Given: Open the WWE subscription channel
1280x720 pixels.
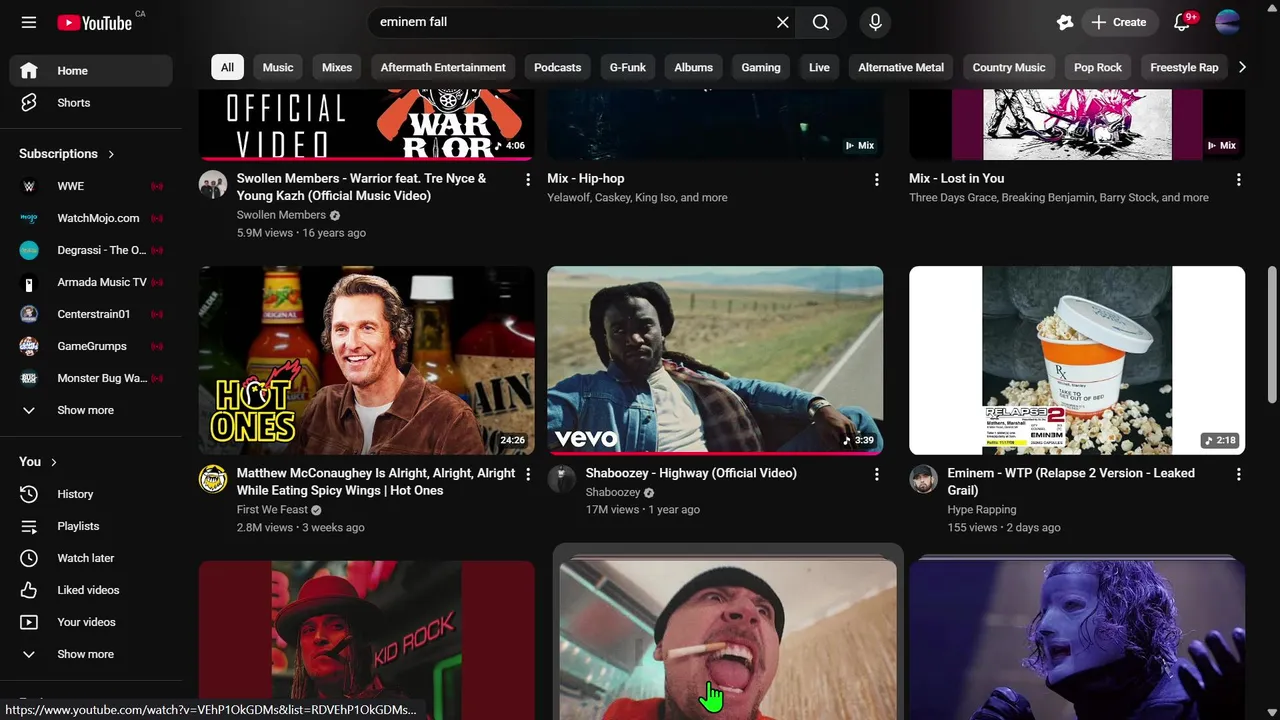Looking at the screenshot, I should [x=91, y=186].
